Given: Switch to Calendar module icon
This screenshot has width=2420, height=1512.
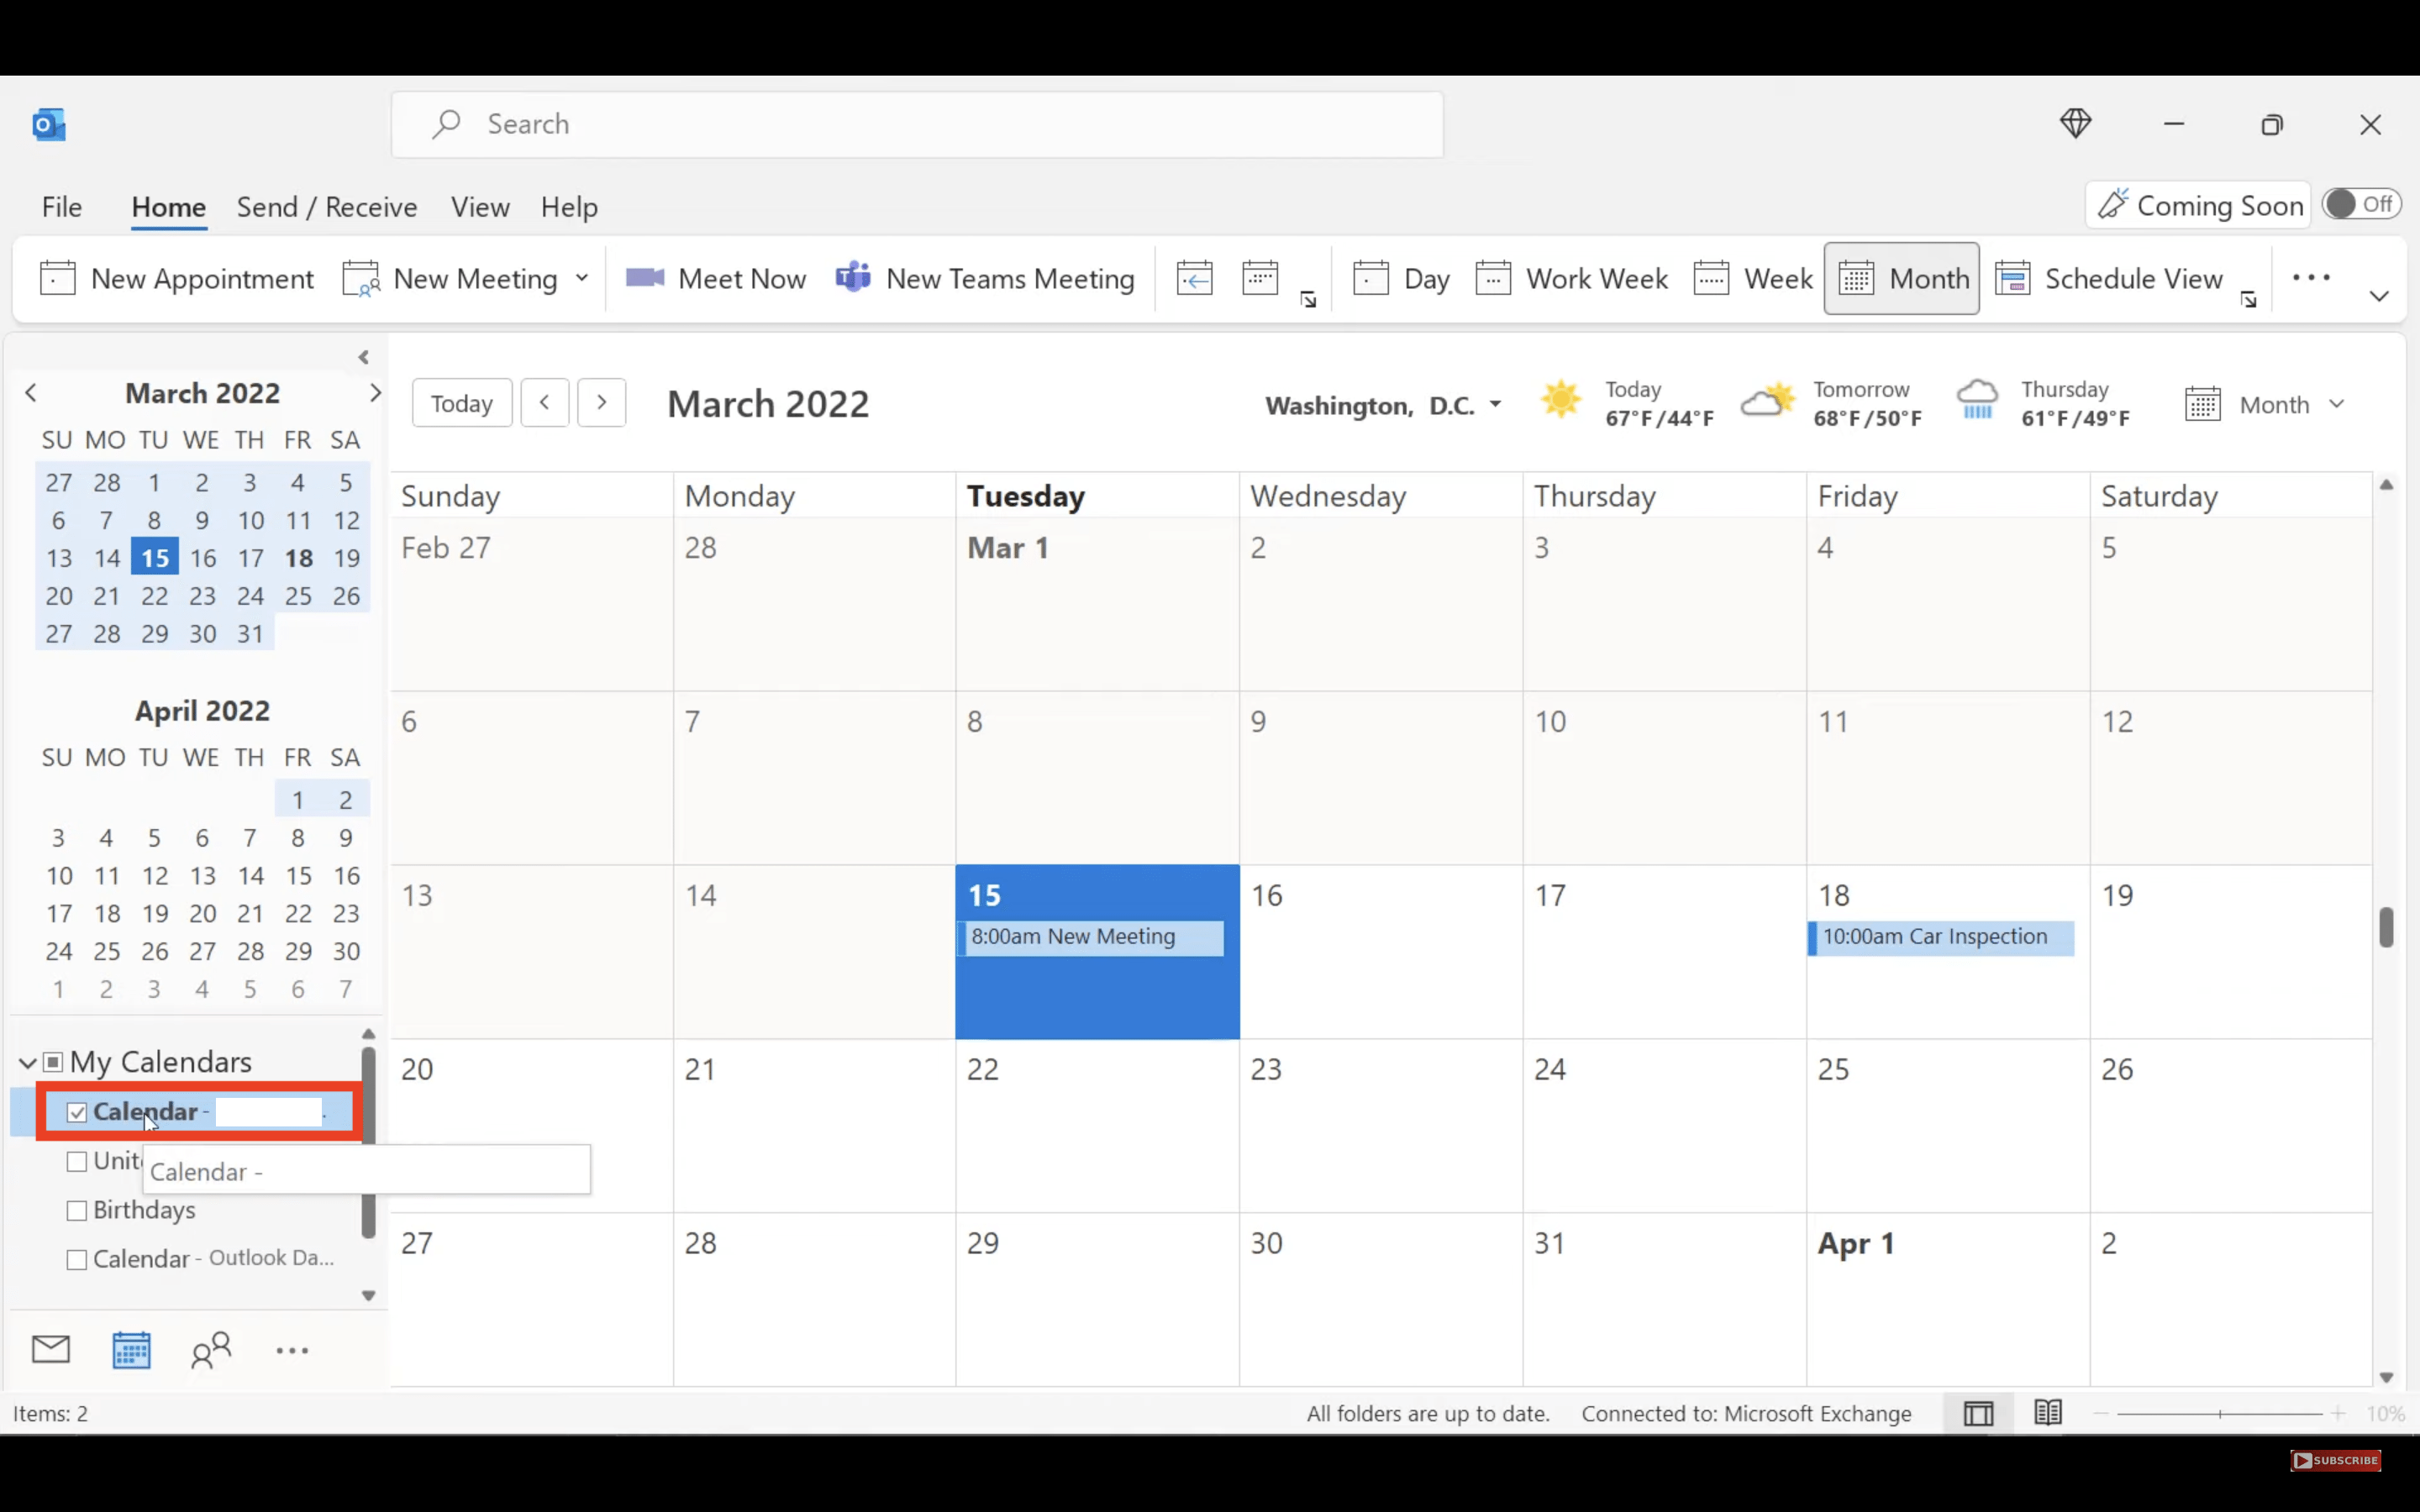Looking at the screenshot, I should 131,1350.
